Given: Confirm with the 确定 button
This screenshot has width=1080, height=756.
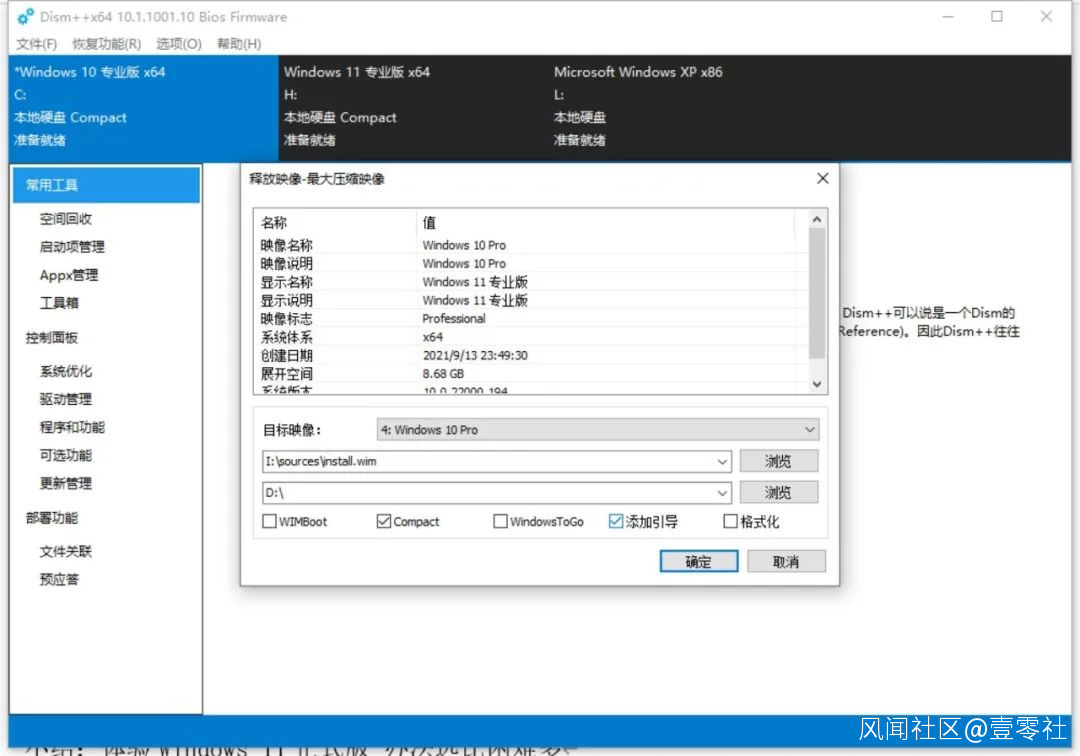Looking at the screenshot, I should coord(698,561).
